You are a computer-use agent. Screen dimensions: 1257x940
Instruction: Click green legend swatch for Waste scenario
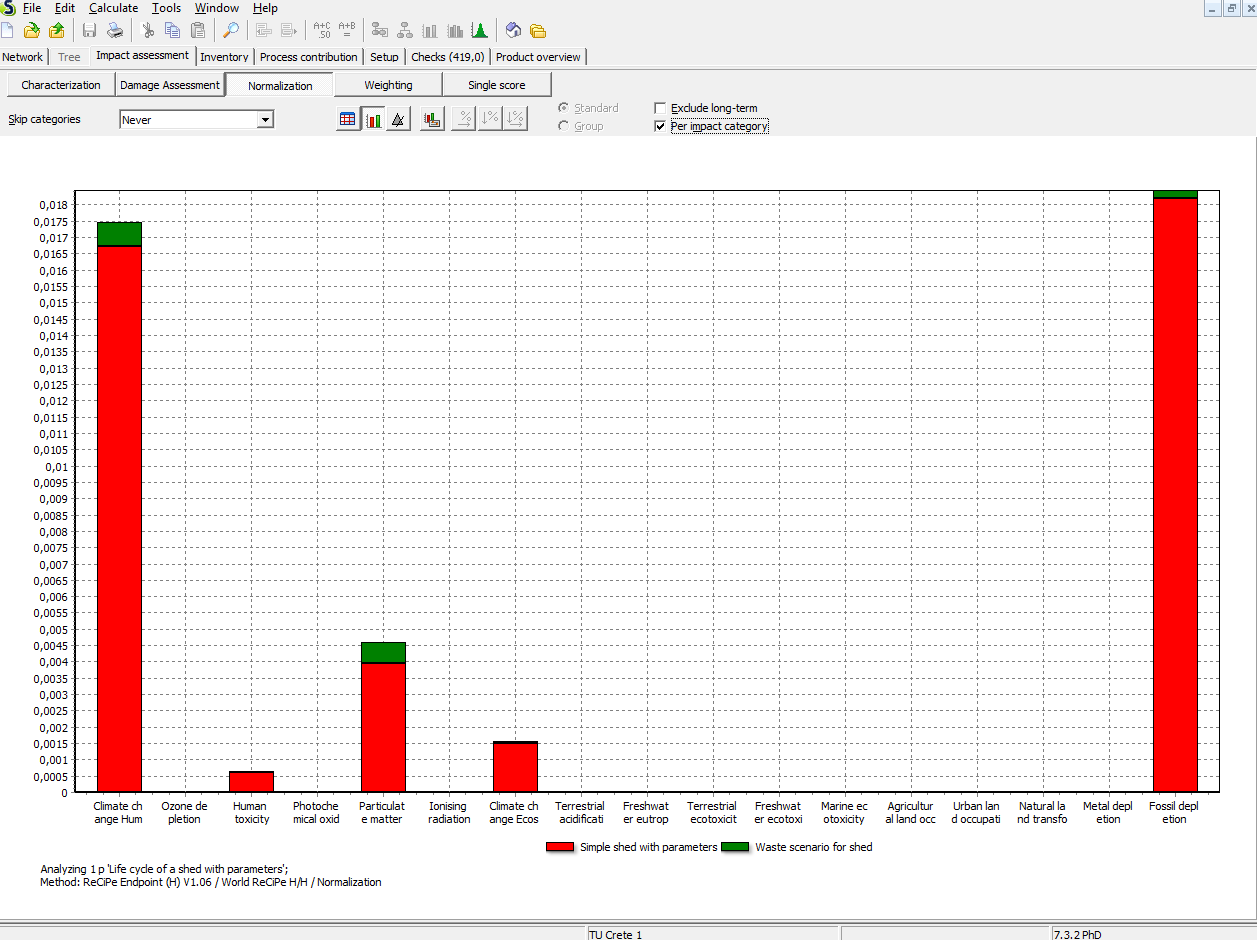[735, 847]
